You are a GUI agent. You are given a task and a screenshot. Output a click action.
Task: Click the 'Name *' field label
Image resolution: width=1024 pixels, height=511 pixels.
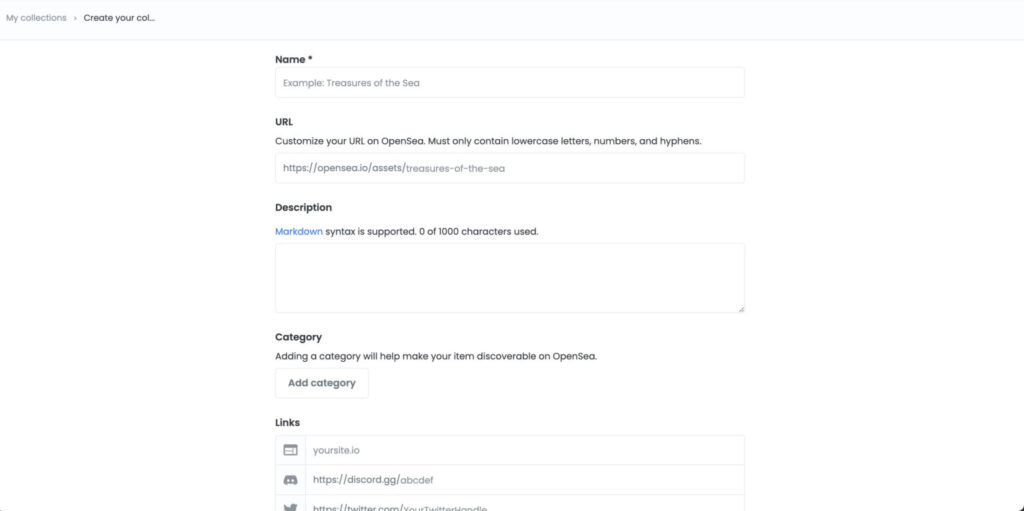[x=294, y=59]
